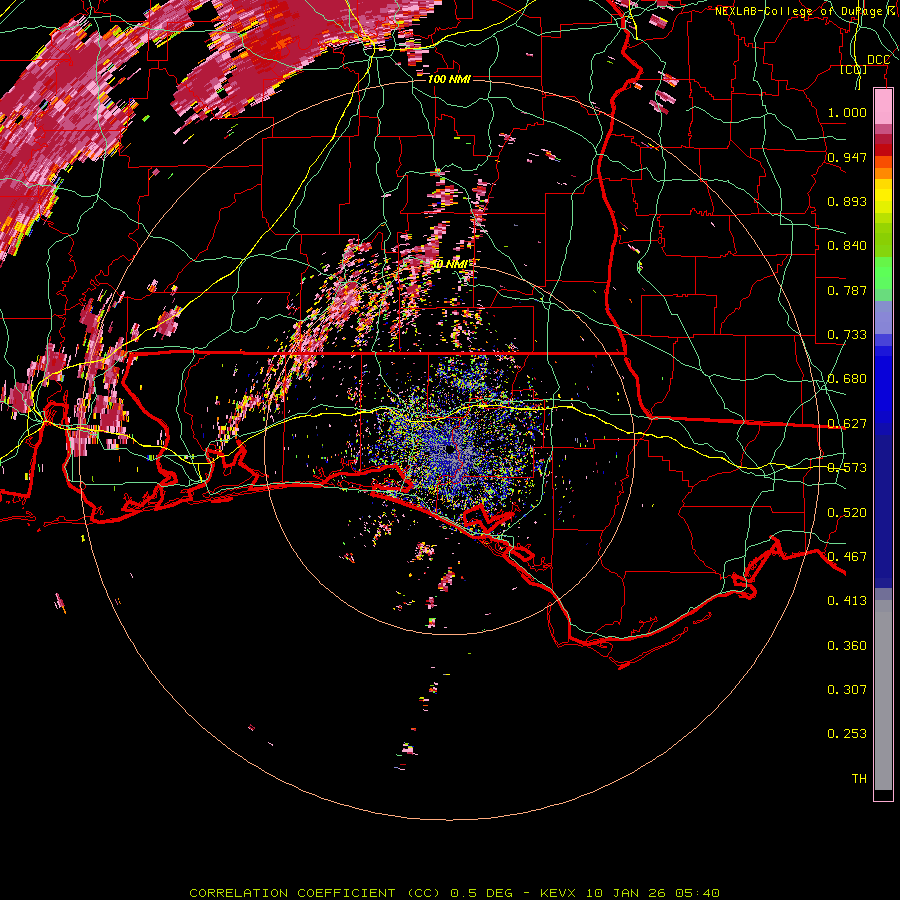This screenshot has height=900, width=900.
Task: Click the 100 NMI range ring label
Action: tap(449, 79)
